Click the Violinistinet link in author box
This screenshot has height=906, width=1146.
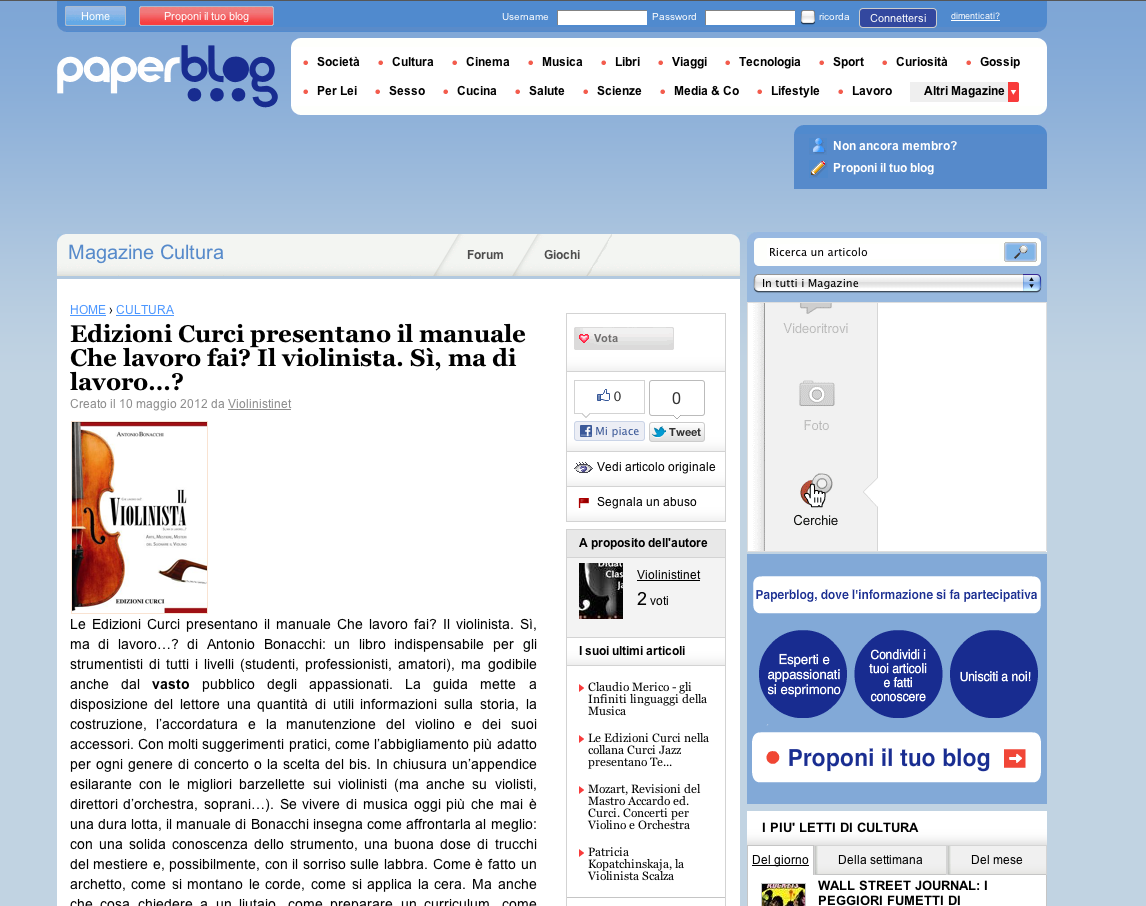coord(668,575)
